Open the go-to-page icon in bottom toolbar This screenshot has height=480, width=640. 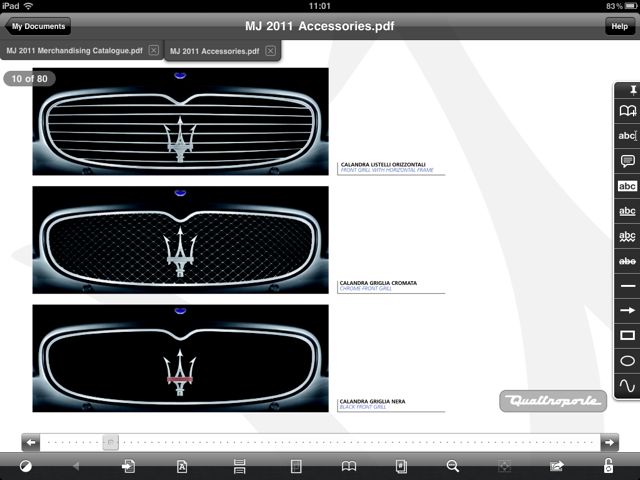pos(129,466)
